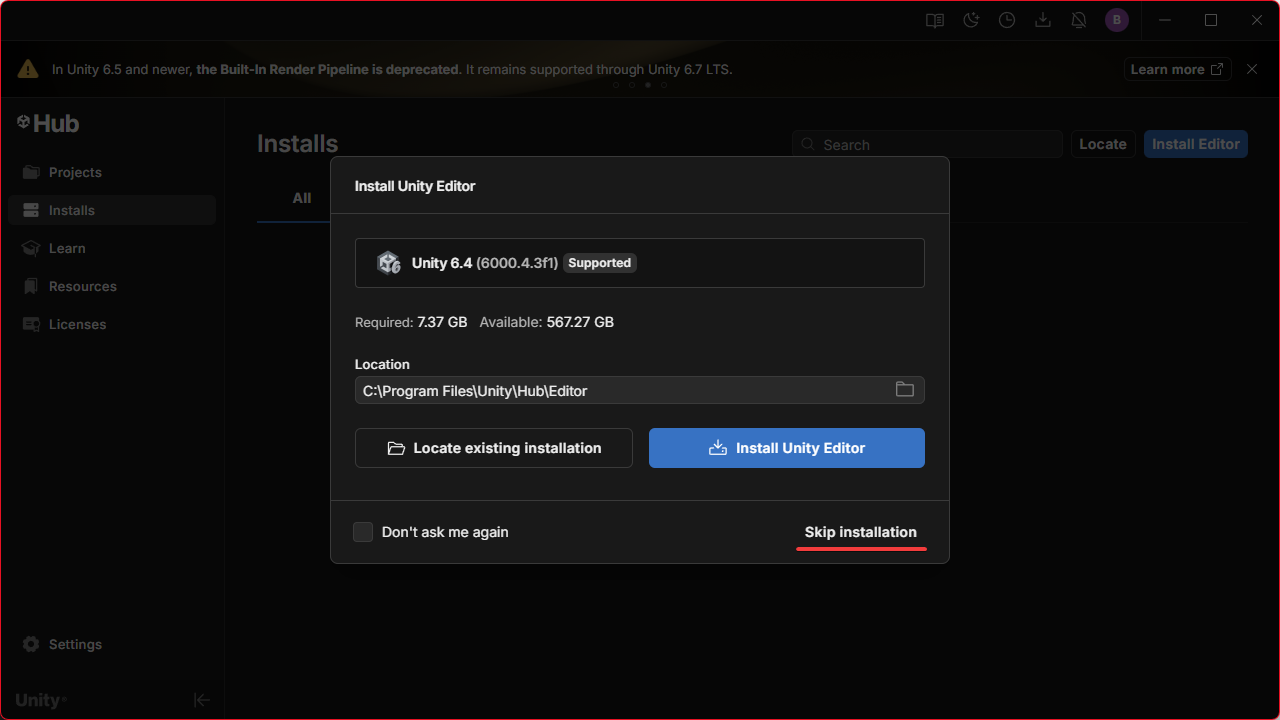Click the Built-In Render Pipeline deprecation message
The height and width of the screenshot is (720, 1280).
tap(392, 69)
